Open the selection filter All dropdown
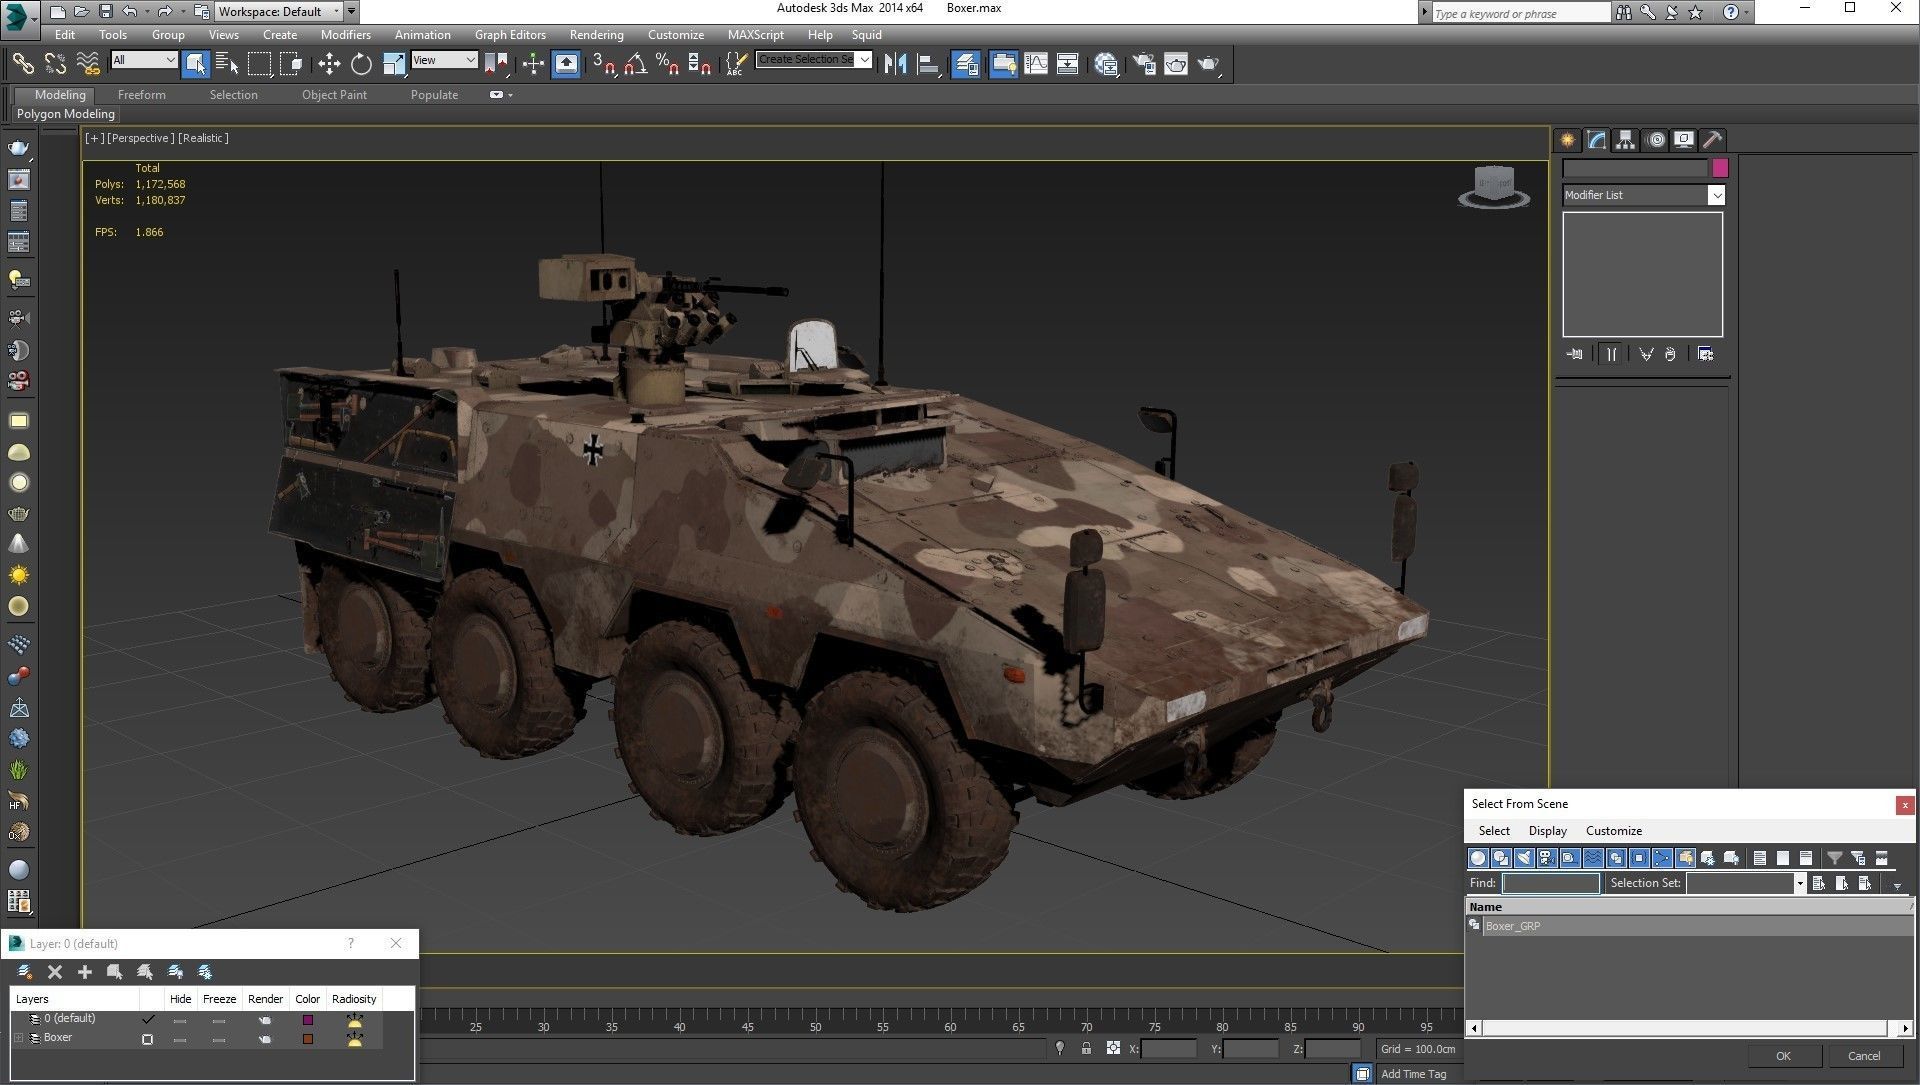Image resolution: width=1920 pixels, height=1085 pixels. click(144, 60)
